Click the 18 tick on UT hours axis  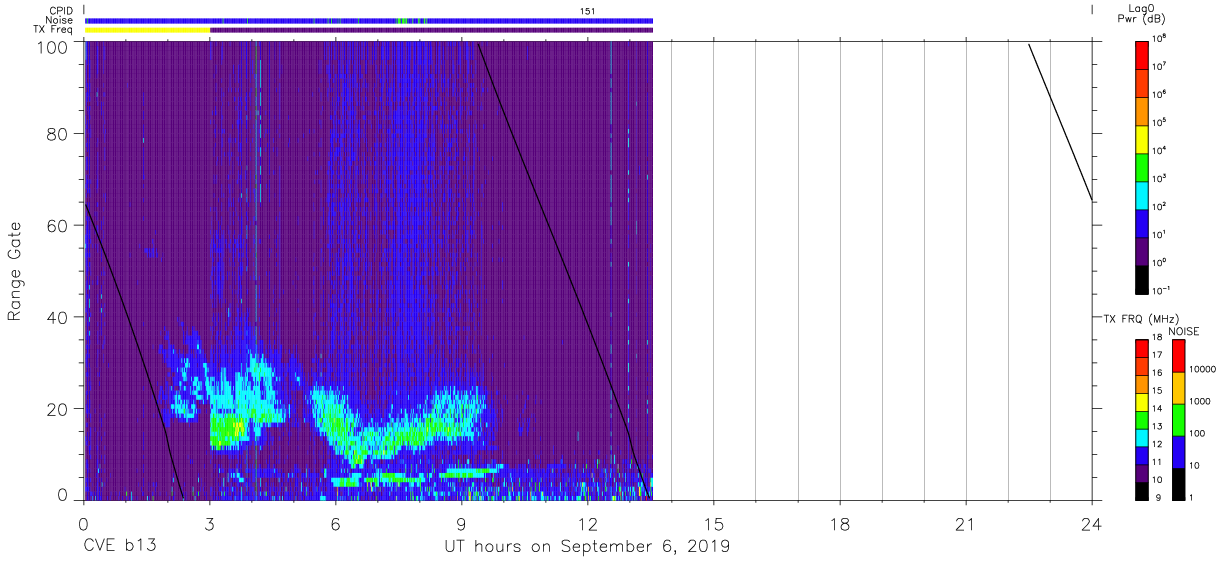[x=839, y=523]
